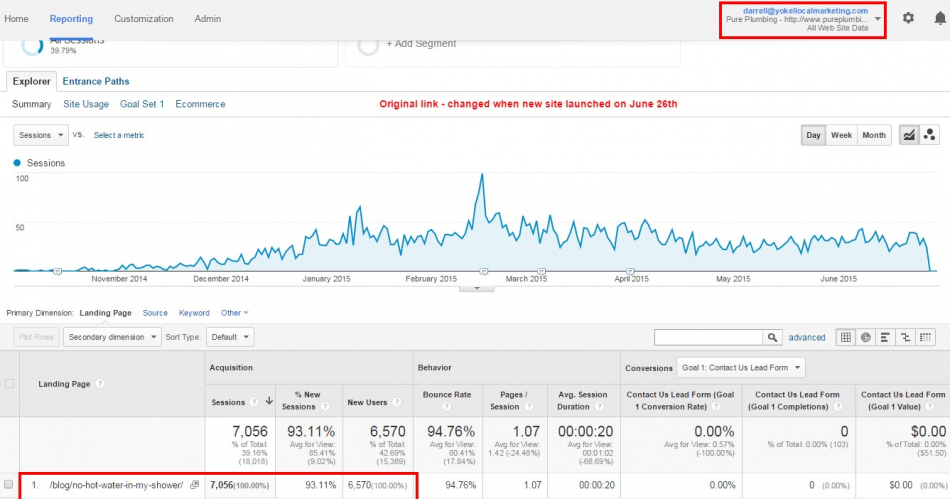Open the Sort Type Default dropdown
The width and height of the screenshot is (950, 499).
point(230,338)
